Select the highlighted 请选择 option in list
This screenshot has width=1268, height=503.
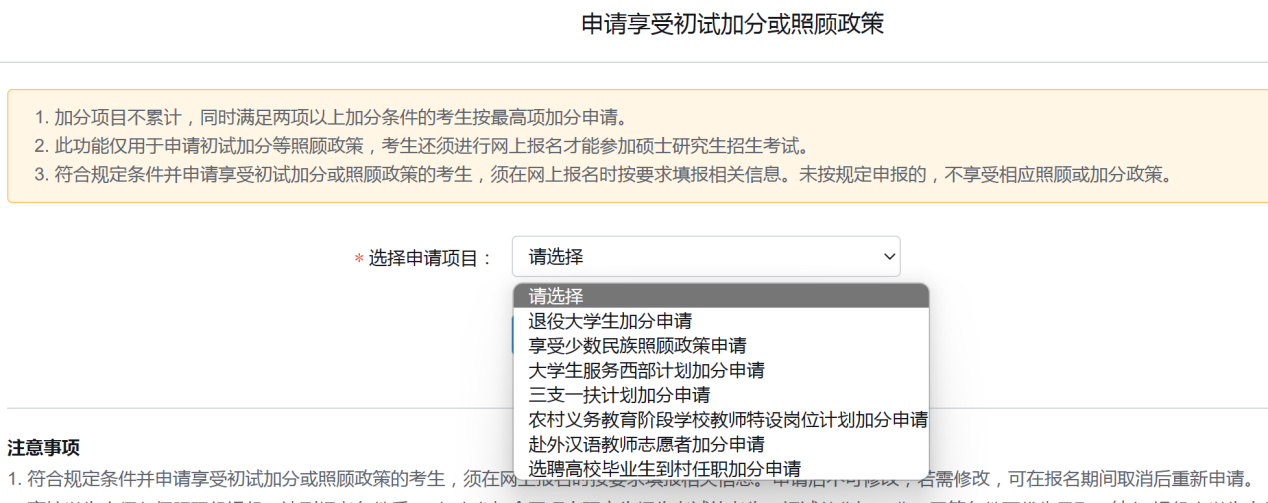[720, 296]
